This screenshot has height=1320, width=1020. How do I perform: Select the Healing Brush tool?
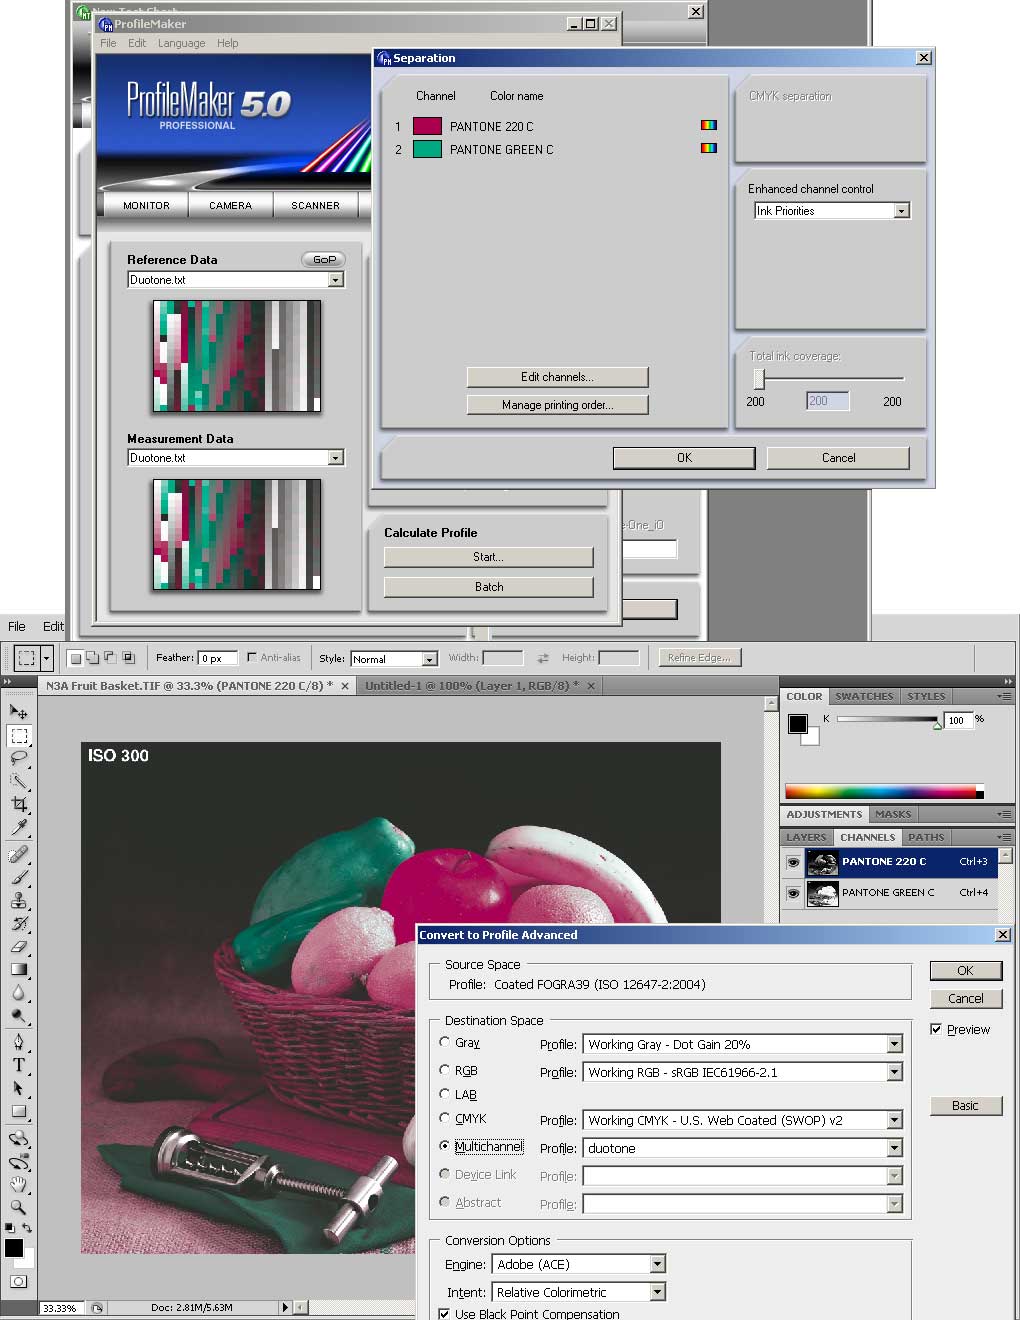(x=19, y=854)
